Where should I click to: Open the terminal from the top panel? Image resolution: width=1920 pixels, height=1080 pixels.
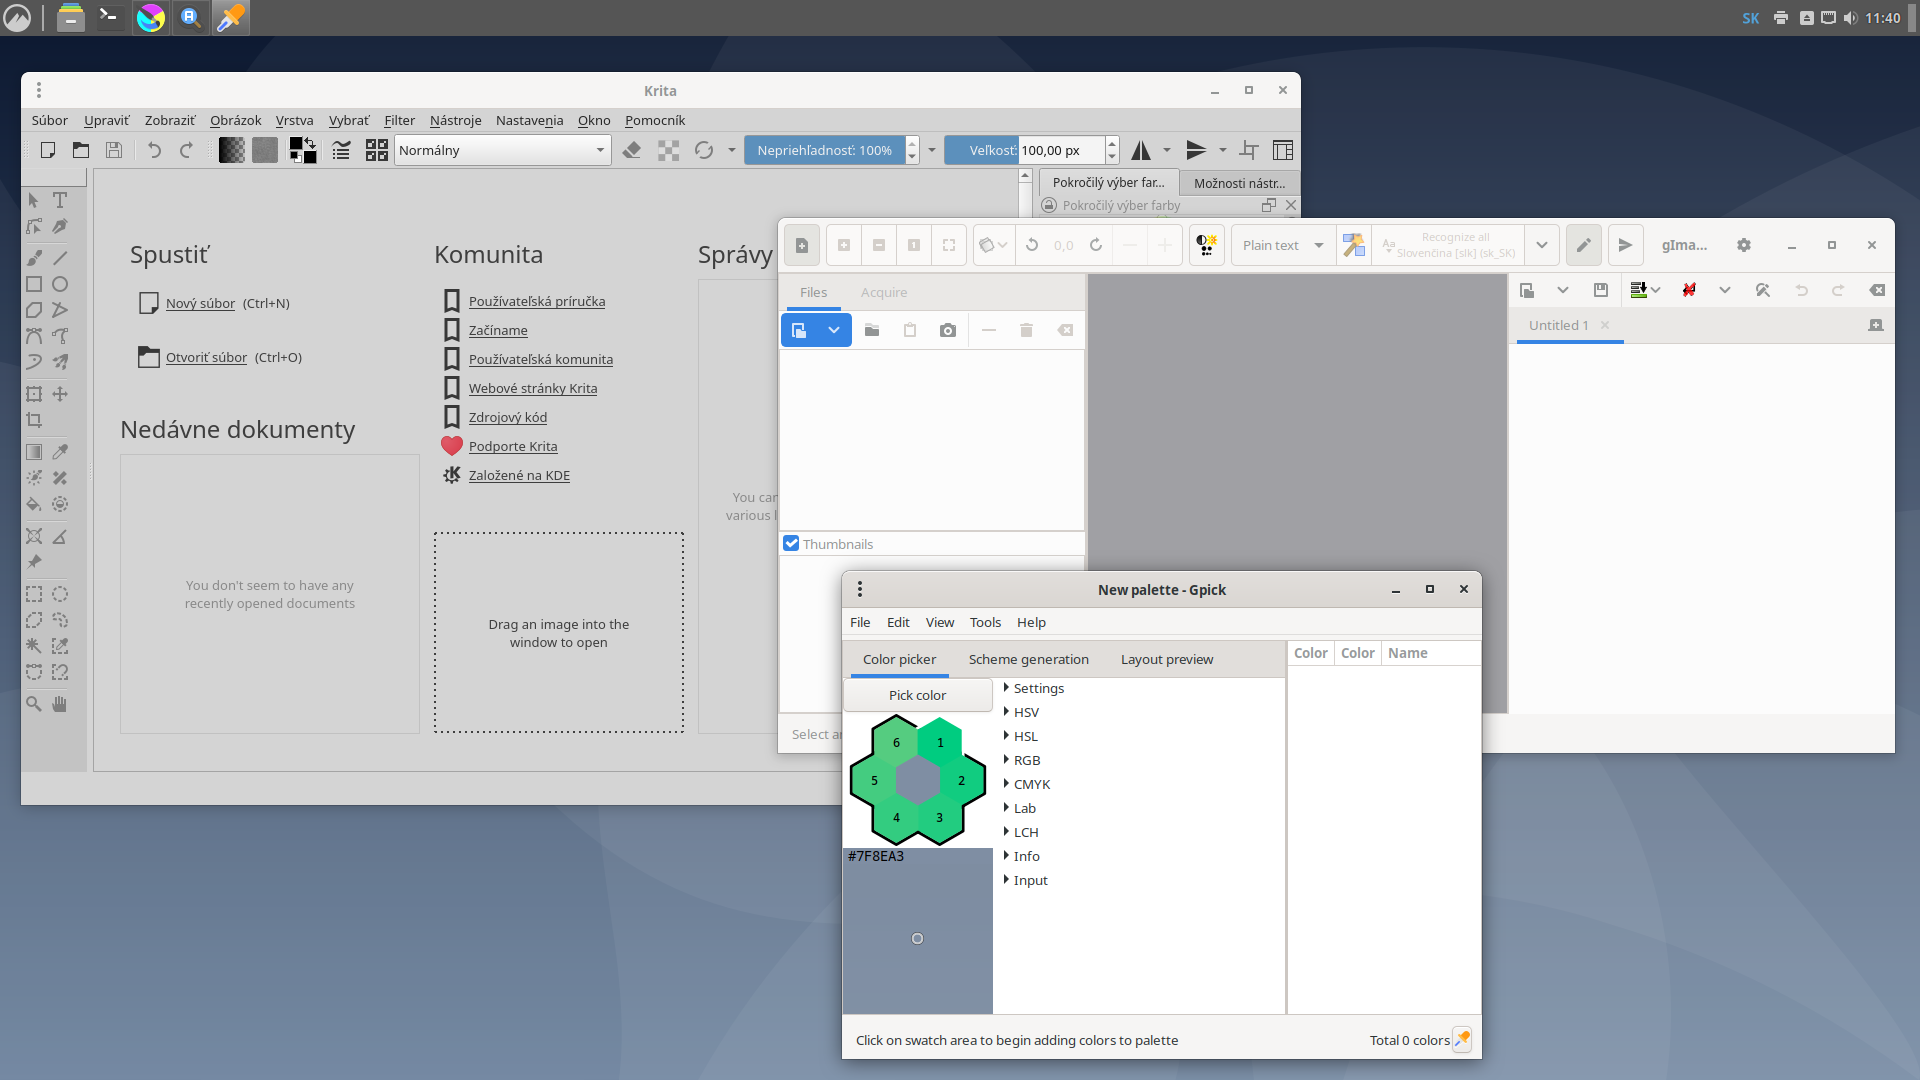[109, 17]
